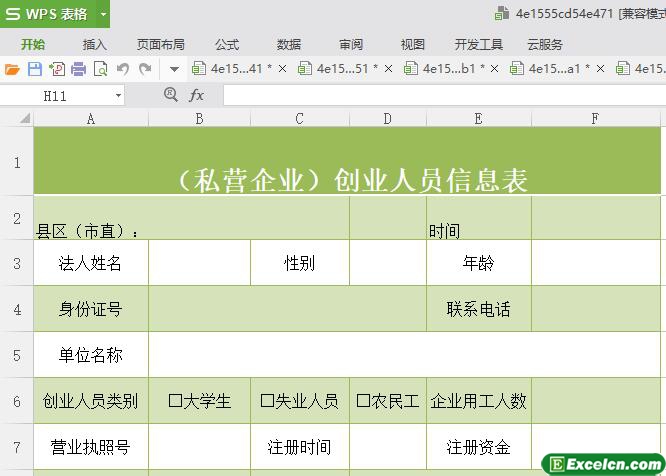
Task: Switch to the 公式 ribbon tab
Action: pyautogui.click(x=227, y=44)
